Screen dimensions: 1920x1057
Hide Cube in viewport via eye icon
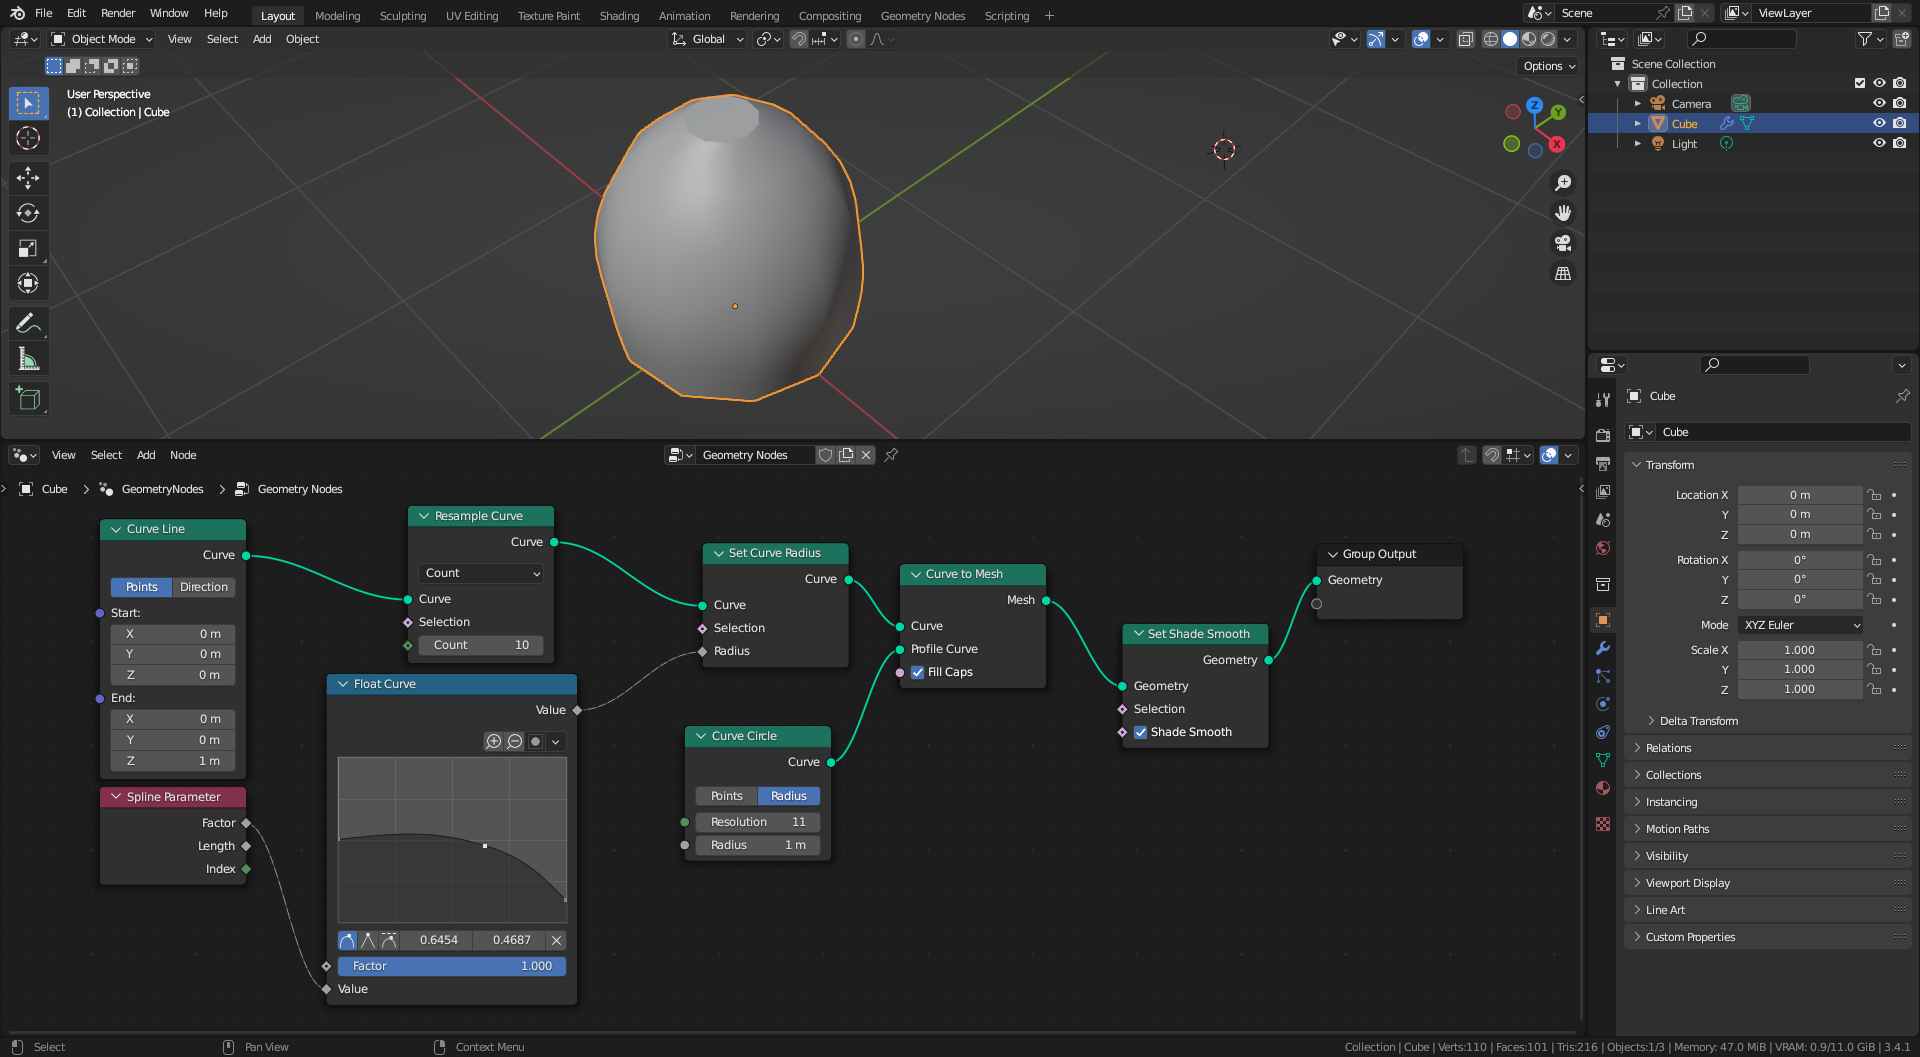pos(1879,123)
